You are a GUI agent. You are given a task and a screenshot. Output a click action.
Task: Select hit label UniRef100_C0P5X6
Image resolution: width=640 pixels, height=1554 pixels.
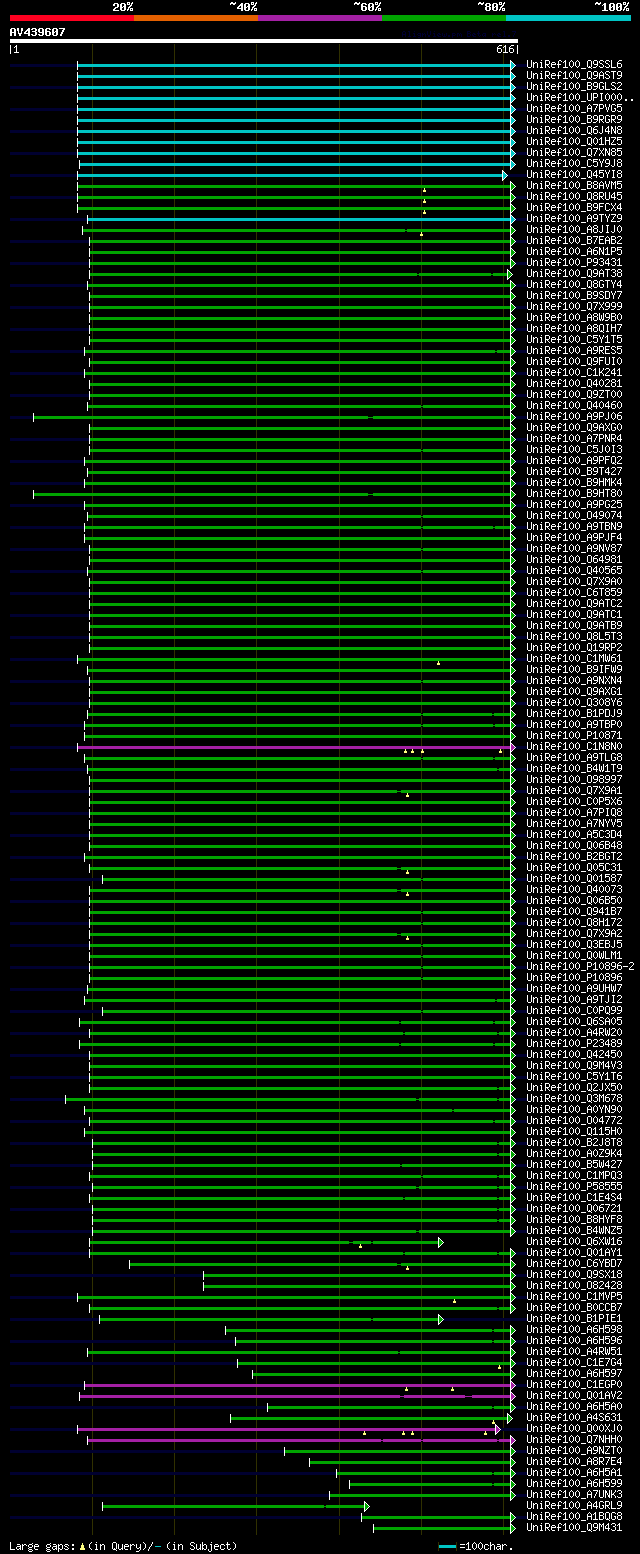574,802
